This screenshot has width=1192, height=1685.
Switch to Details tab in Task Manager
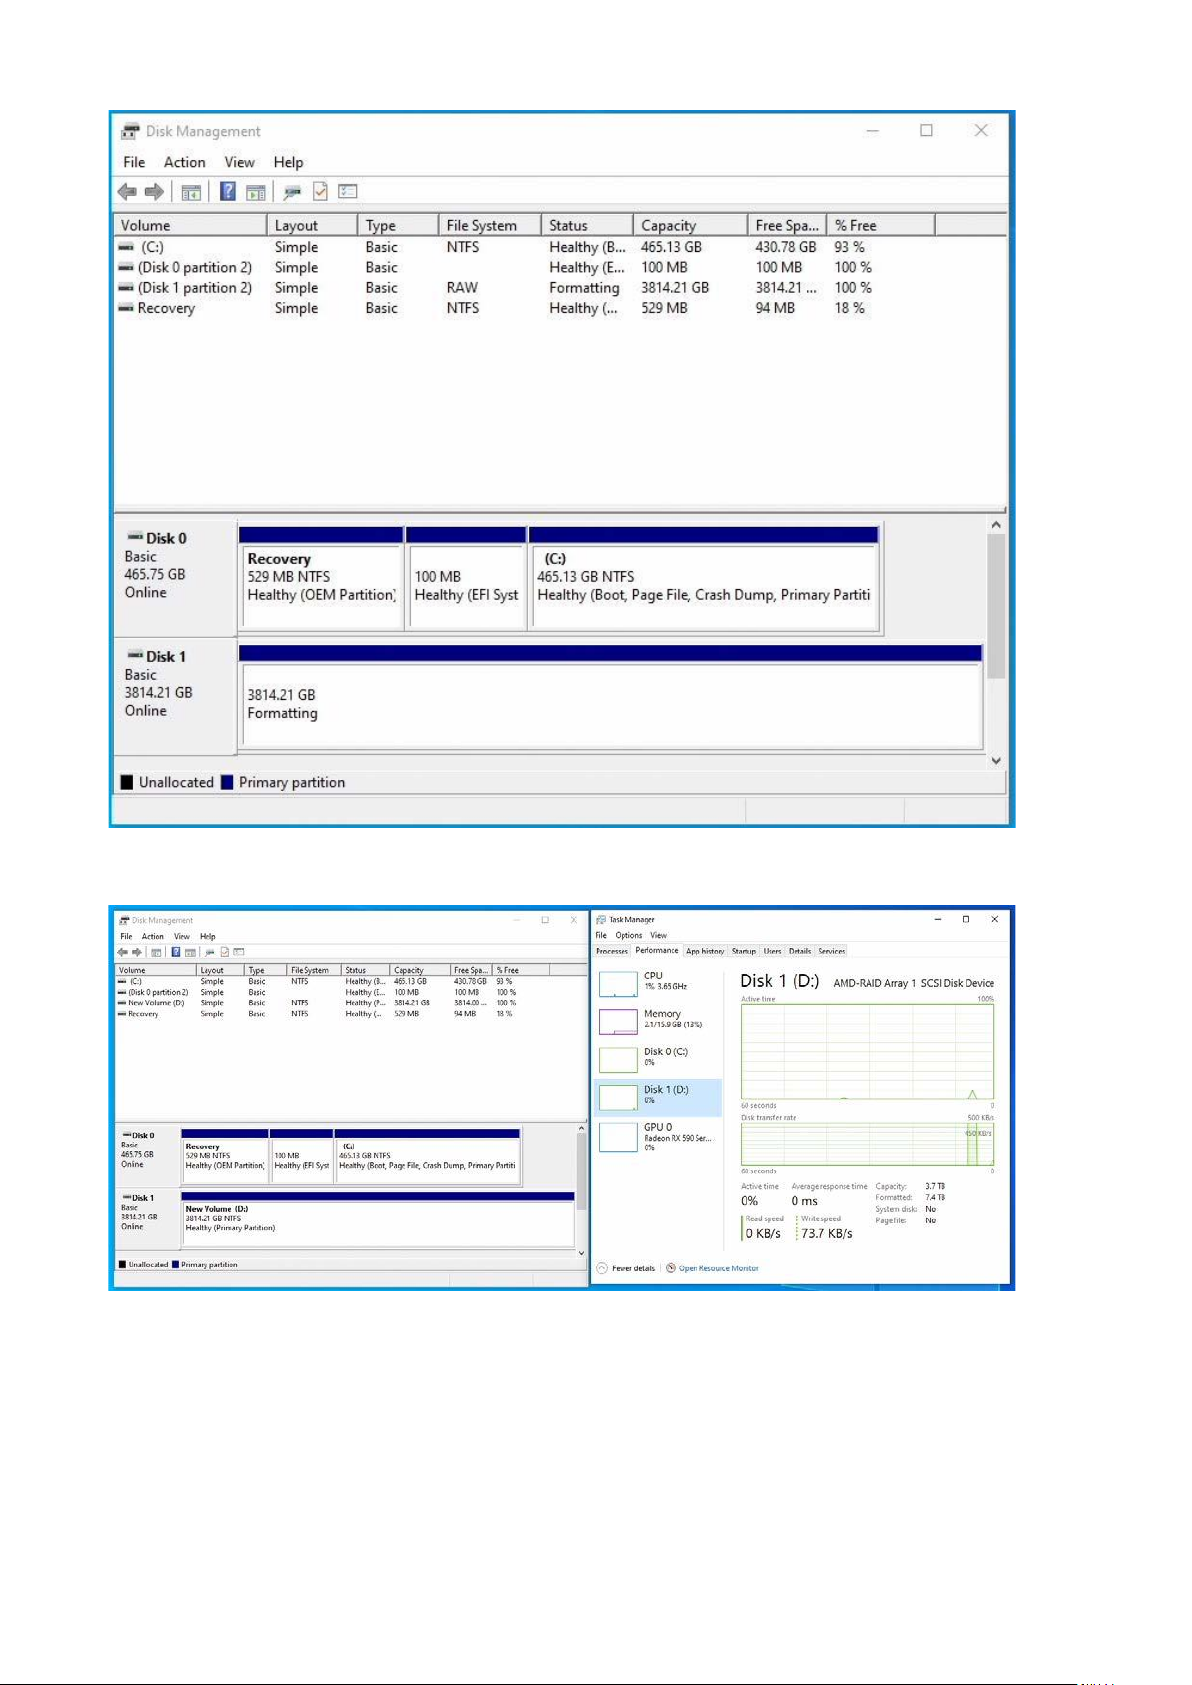(x=800, y=951)
